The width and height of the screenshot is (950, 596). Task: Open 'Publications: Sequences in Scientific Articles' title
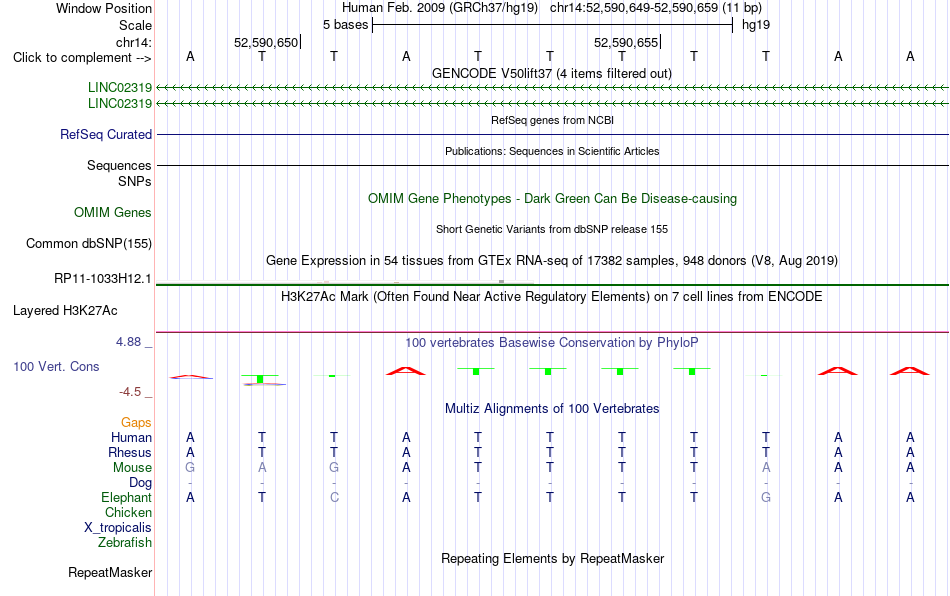tap(552, 151)
